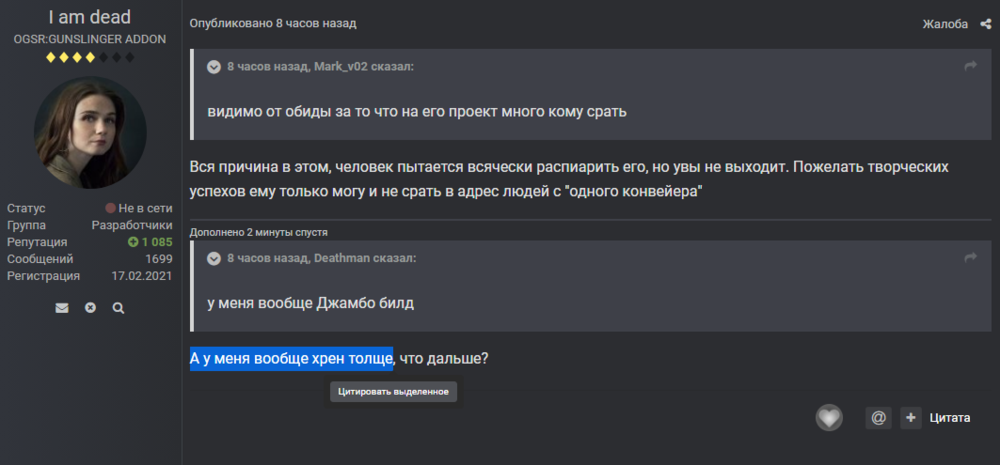Collapse the Deathman quote block
Screen dimensions: 1000x465
[x=214, y=259]
